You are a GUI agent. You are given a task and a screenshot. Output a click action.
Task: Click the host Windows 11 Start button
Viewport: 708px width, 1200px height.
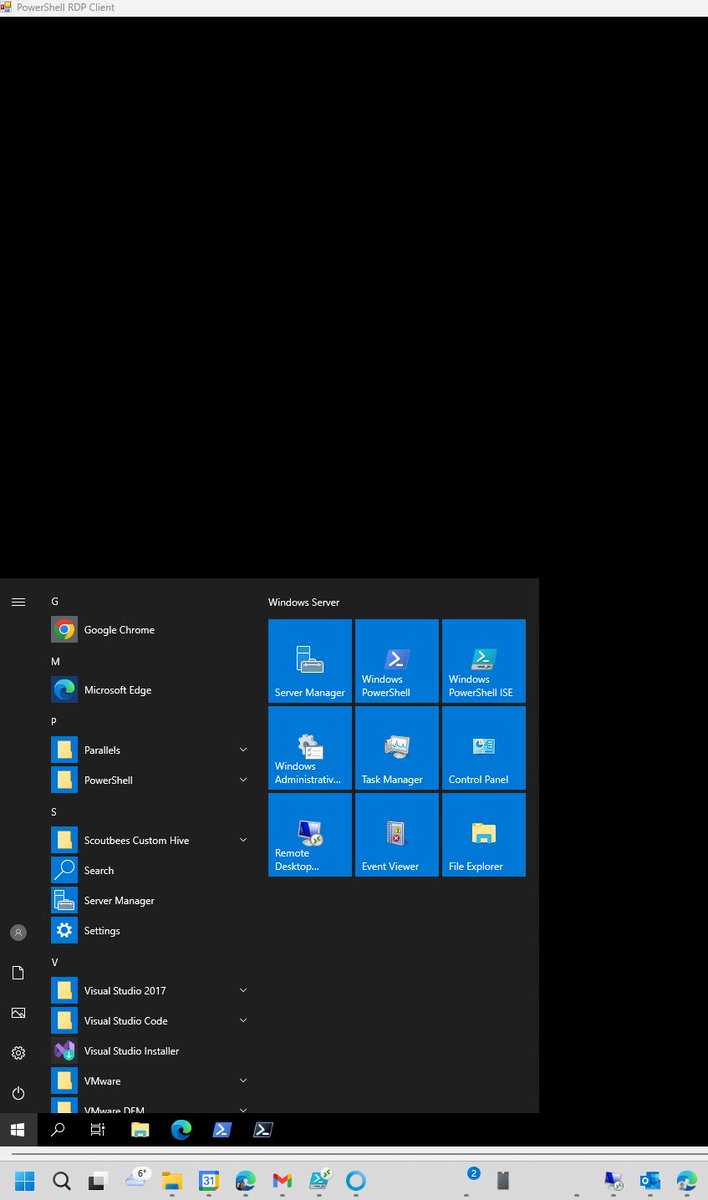pos(24,1181)
